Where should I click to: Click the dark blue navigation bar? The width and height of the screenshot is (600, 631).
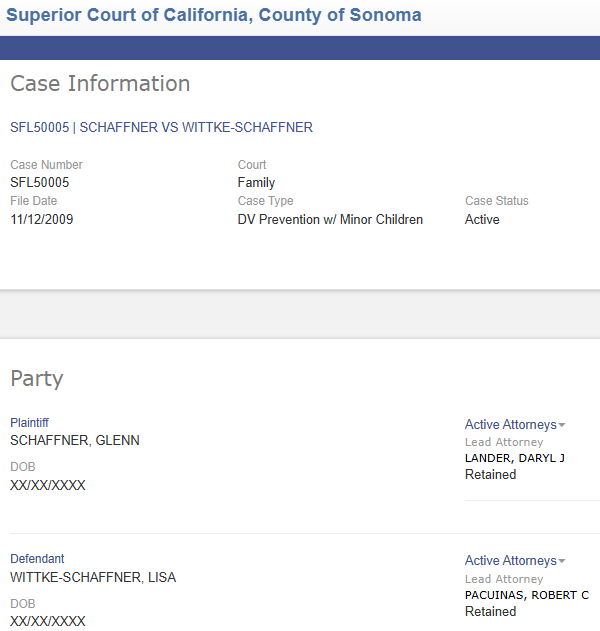[300, 48]
